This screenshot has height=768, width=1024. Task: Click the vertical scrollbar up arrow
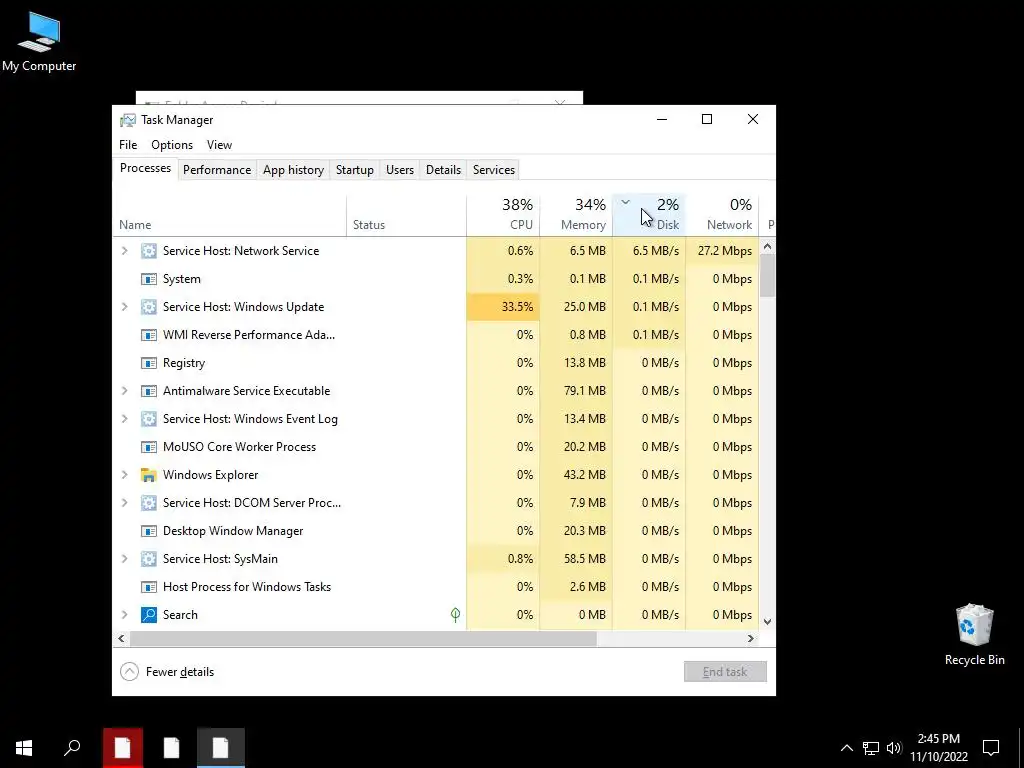[767, 247]
